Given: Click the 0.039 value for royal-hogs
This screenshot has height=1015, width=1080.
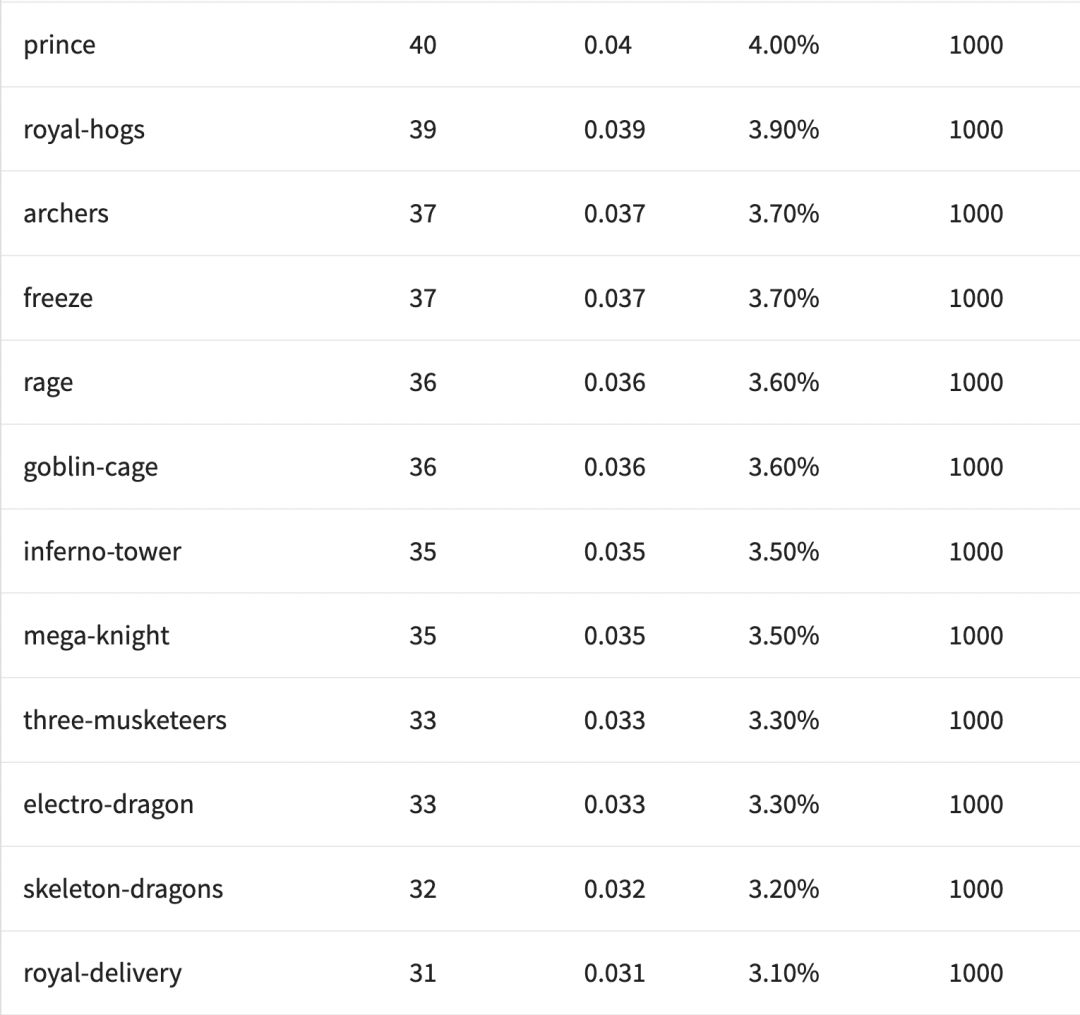Looking at the screenshot, I should tap(615, 130).
